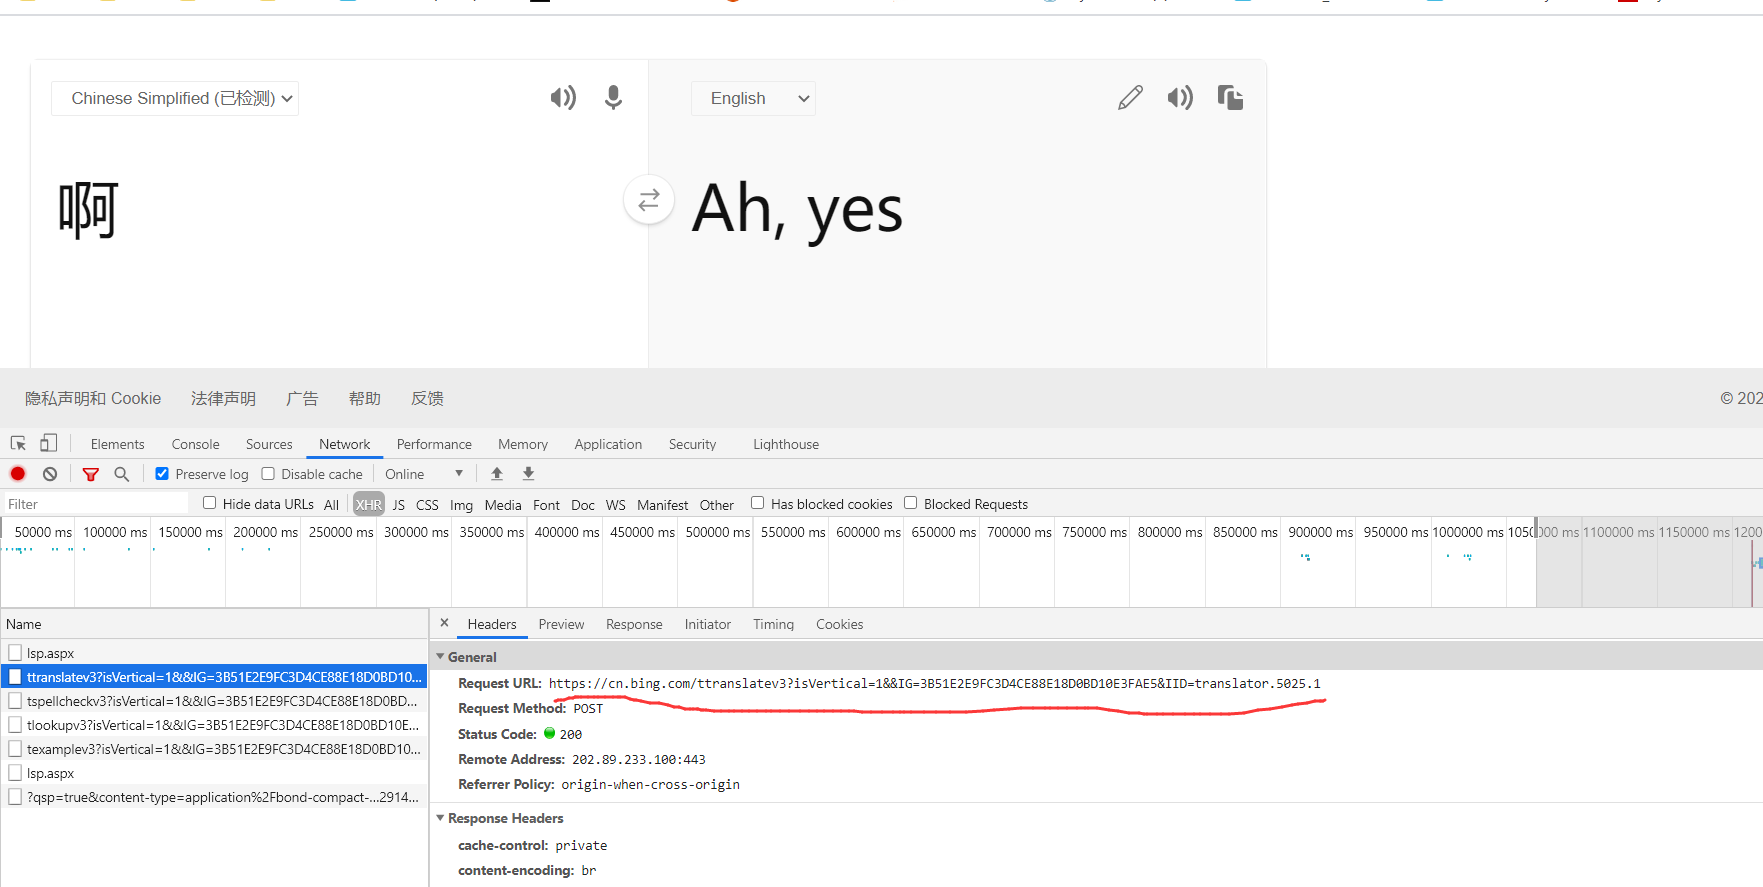
Task: Filter requests by Img type
Action: click(x=461, y=505)
